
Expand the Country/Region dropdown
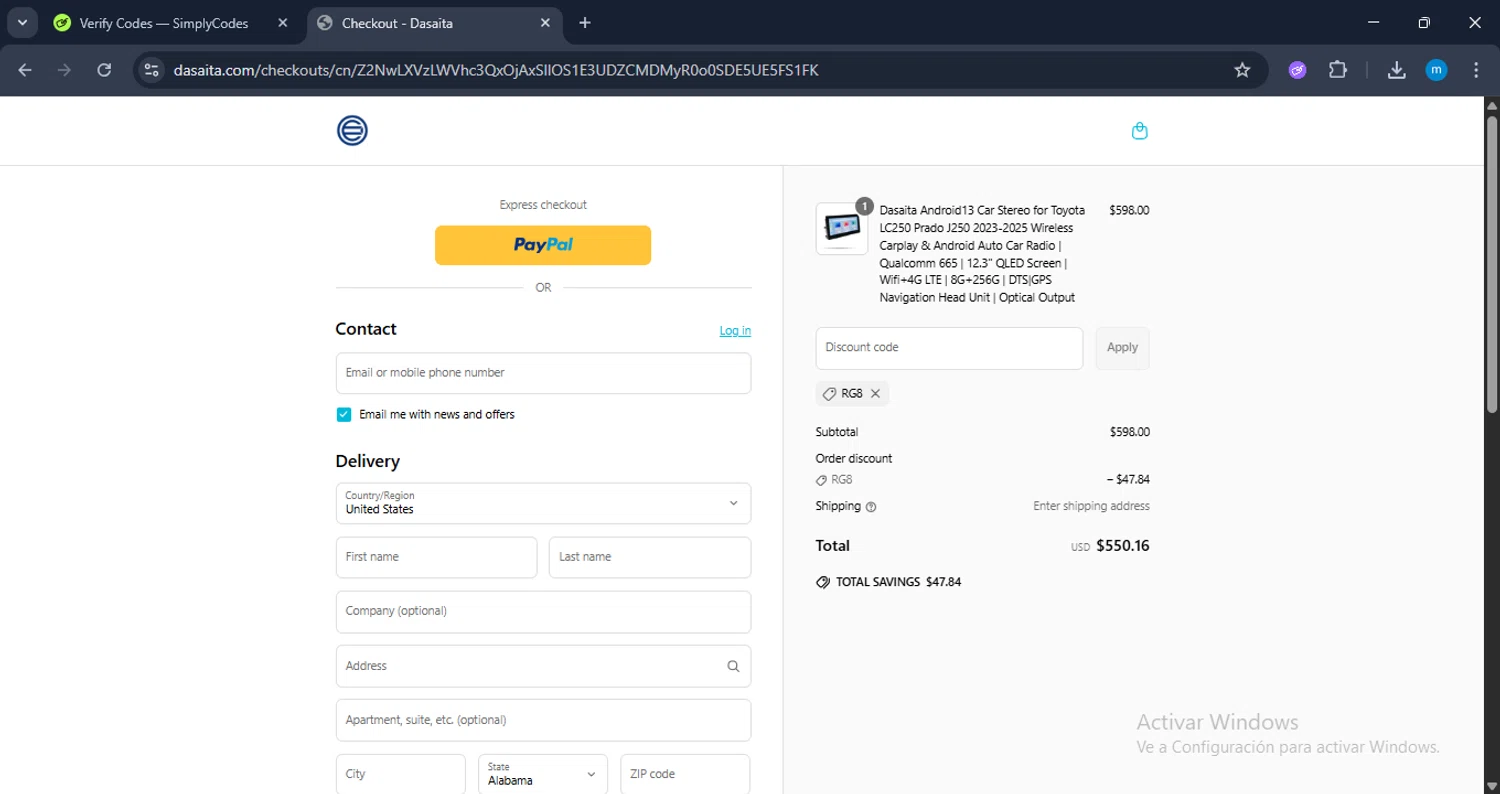[543, 503]
